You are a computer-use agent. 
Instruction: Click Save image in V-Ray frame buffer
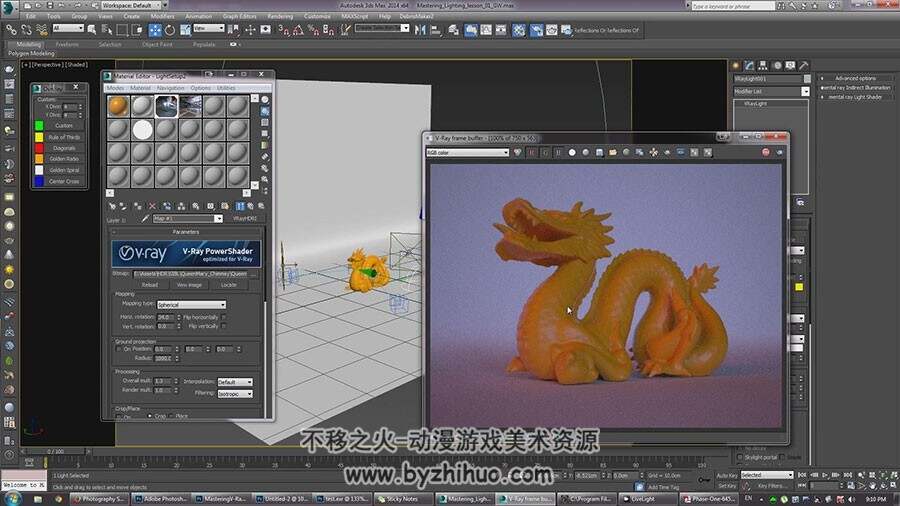(x=599, y=152)
